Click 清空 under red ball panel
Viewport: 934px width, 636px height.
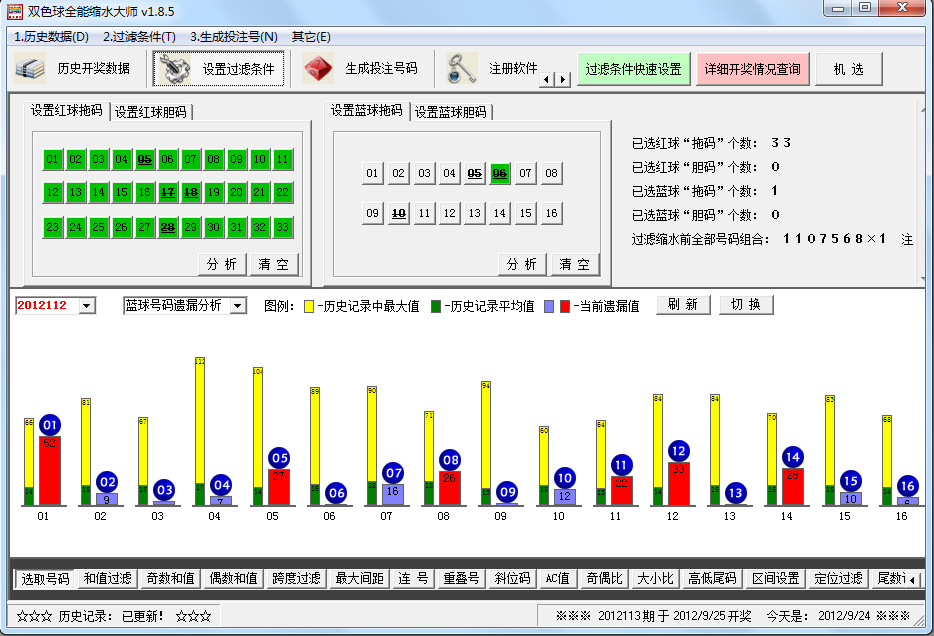pyautogui.click(x=273, y=264)
